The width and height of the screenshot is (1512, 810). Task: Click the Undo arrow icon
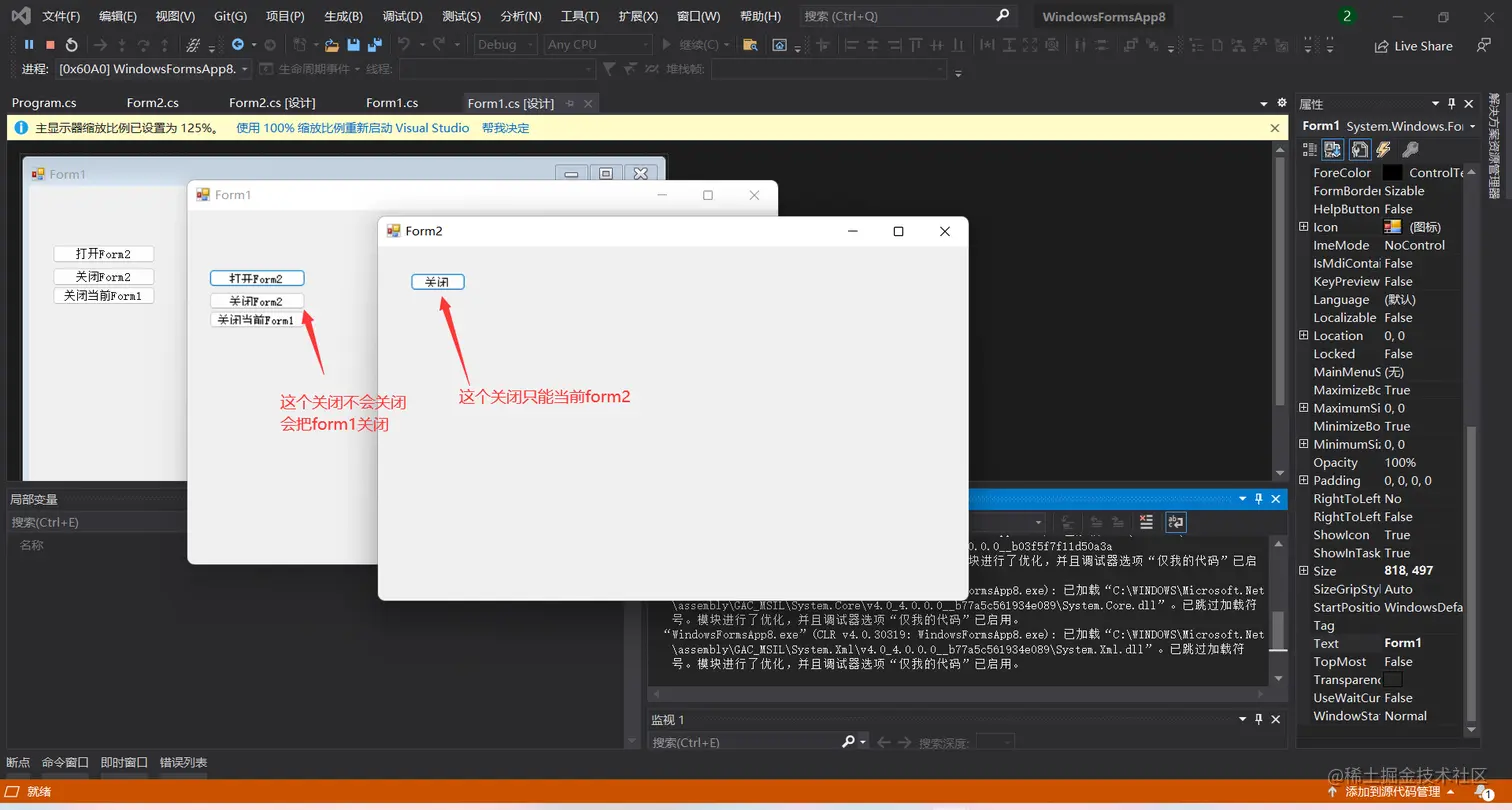pos(404,45)
